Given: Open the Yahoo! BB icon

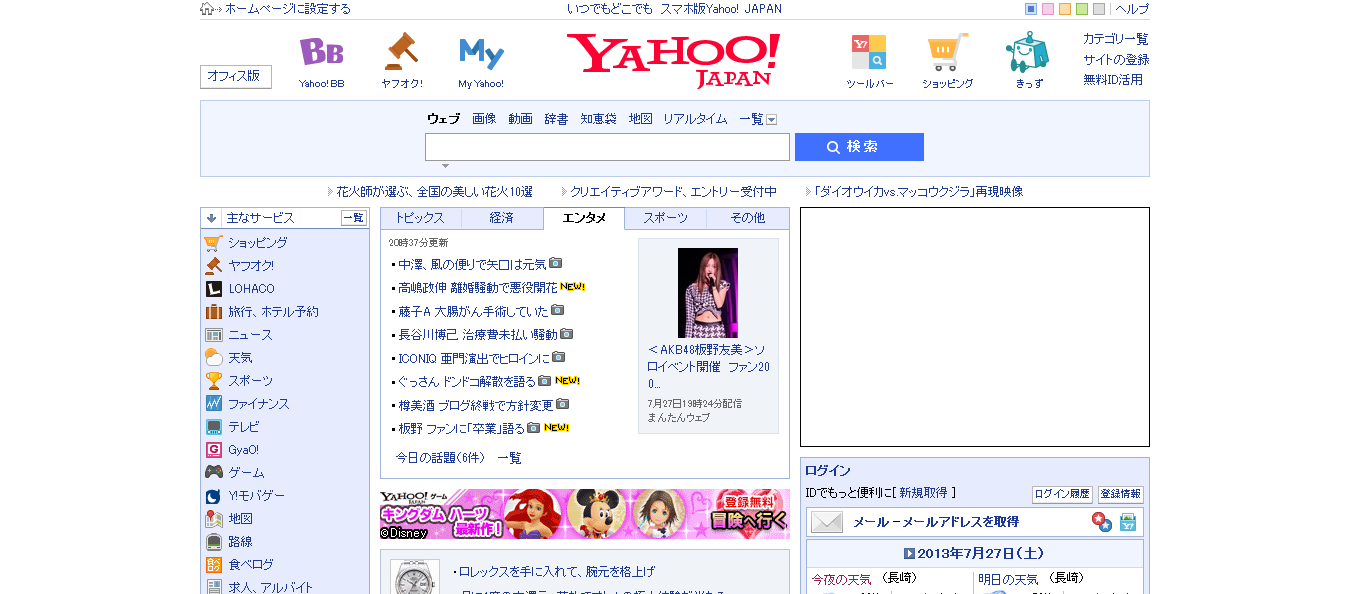Looking at the screenshot, I should coord(321,52).
